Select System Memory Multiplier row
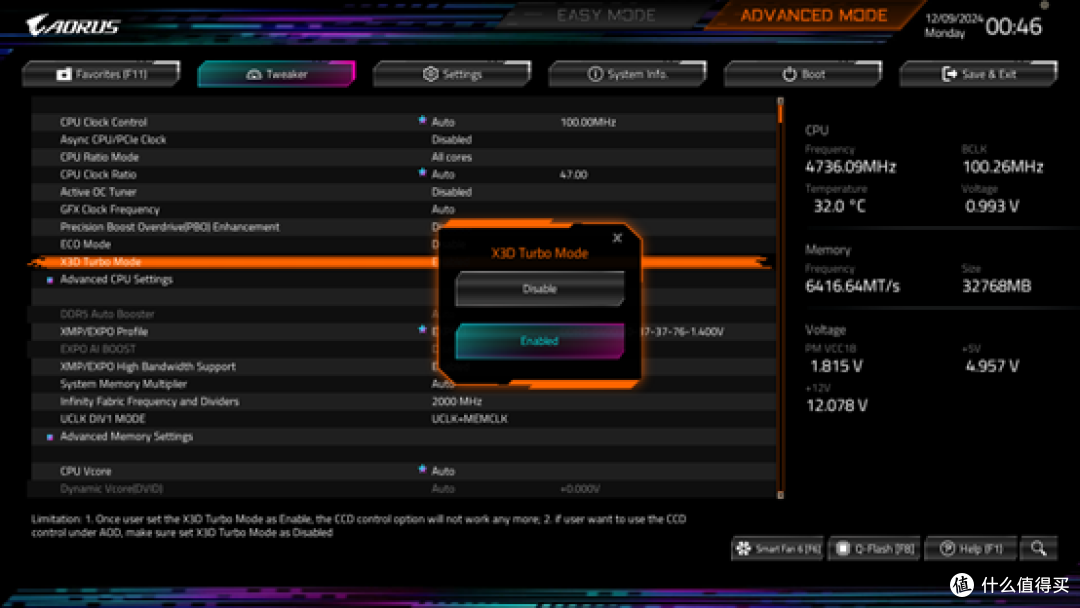 coord(403,384)
